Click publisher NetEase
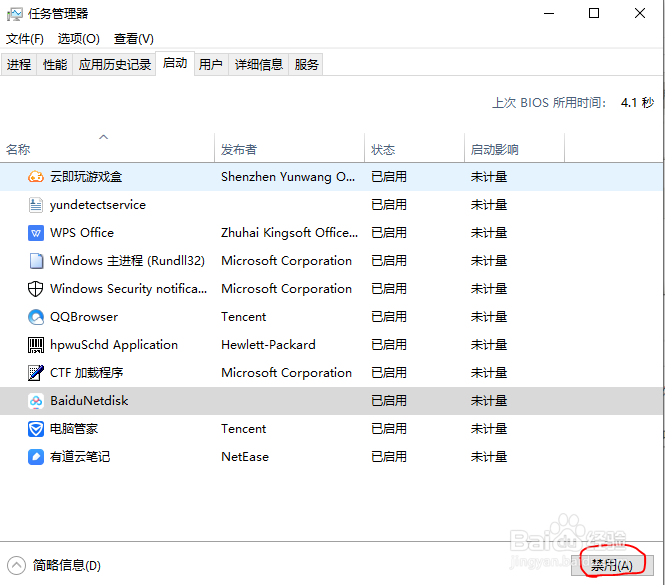Image resolution: width=665 pixels, height=585 pixels. click(245, 457)
